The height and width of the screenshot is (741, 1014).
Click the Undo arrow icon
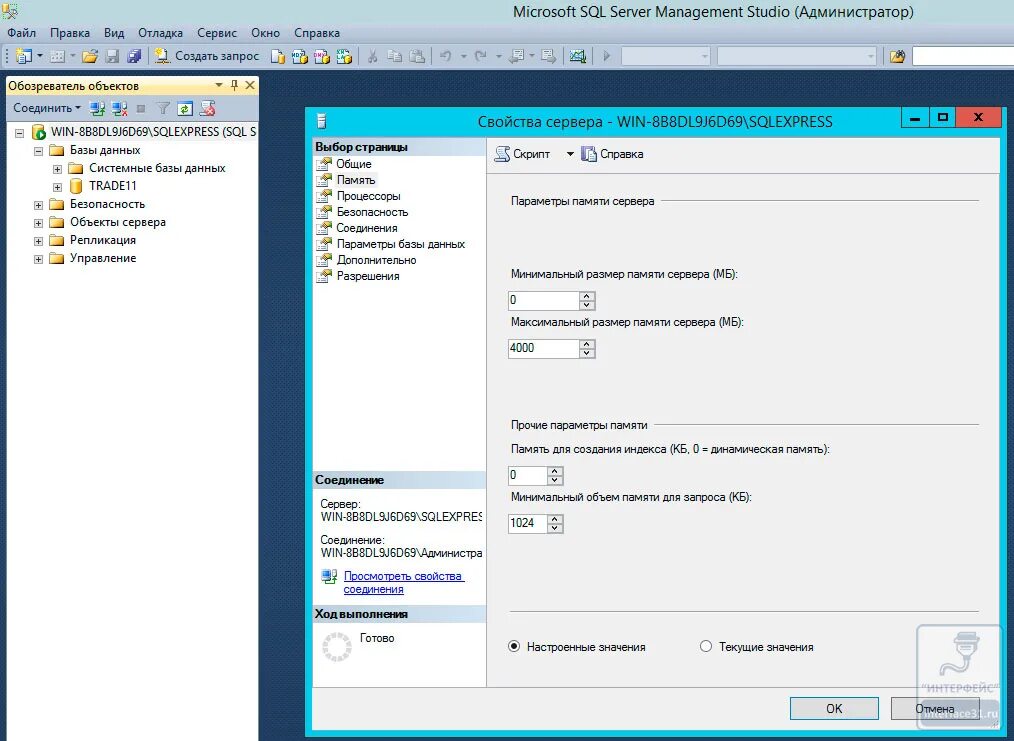pos(446,56)
